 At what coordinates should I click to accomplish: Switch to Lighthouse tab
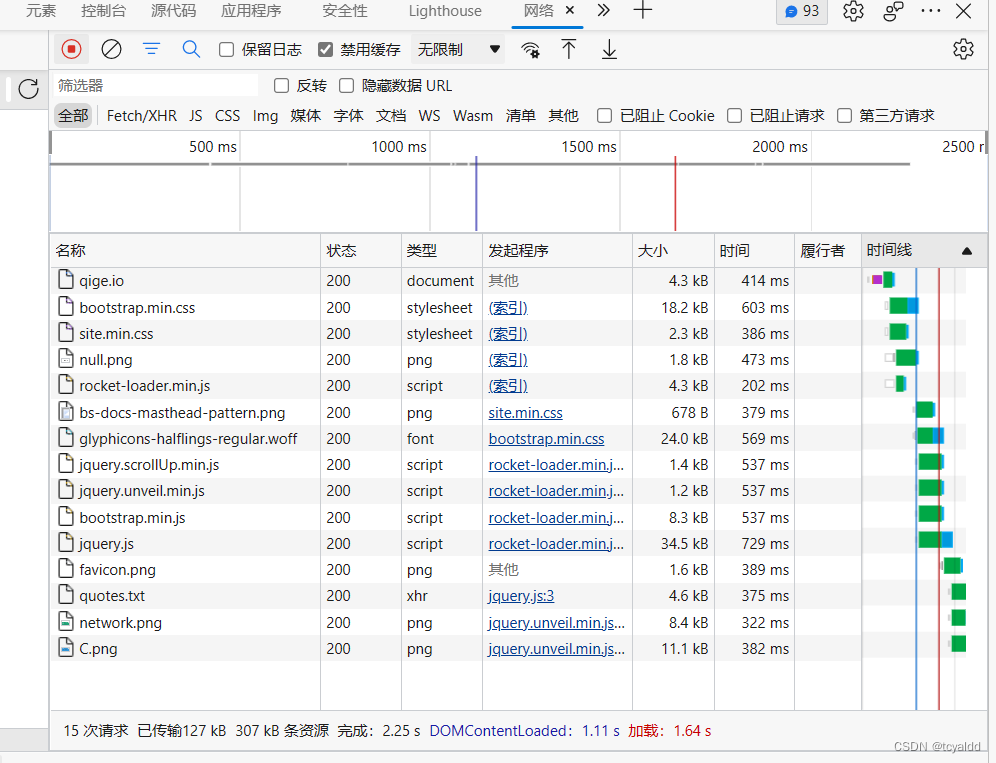pos(445,11)
